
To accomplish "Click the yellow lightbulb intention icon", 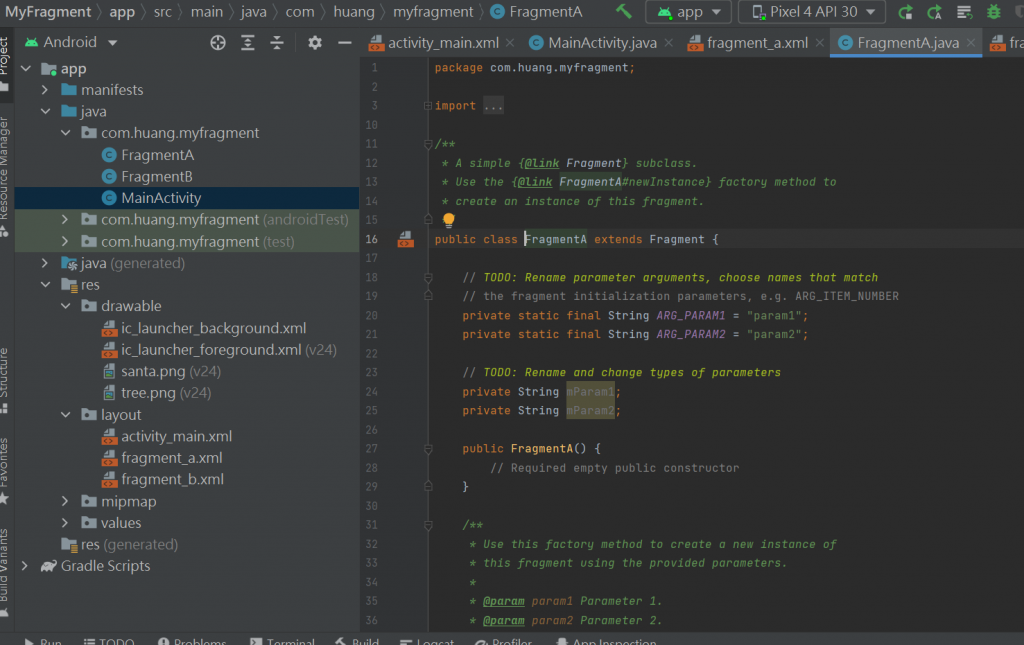I will click(x=448, y=220).
